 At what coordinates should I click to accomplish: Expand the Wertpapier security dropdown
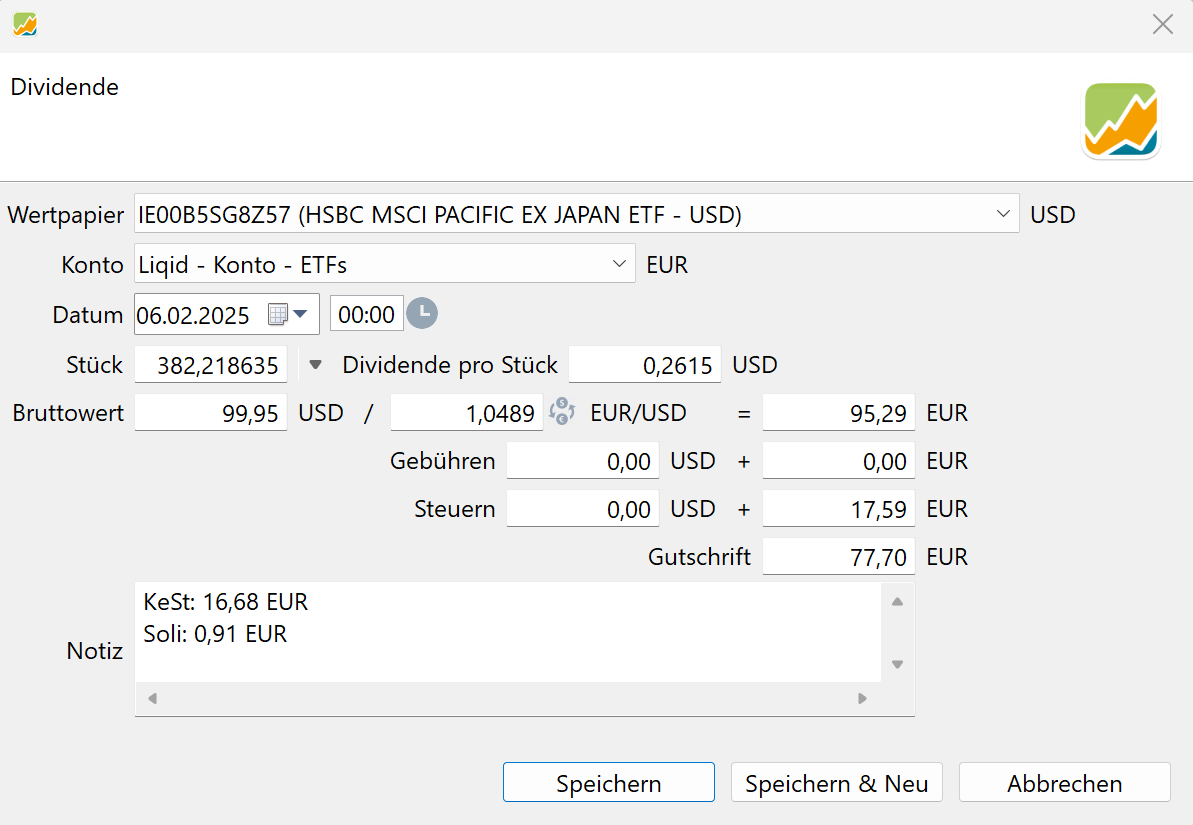pyautogui.click(x=1003, y=214)
